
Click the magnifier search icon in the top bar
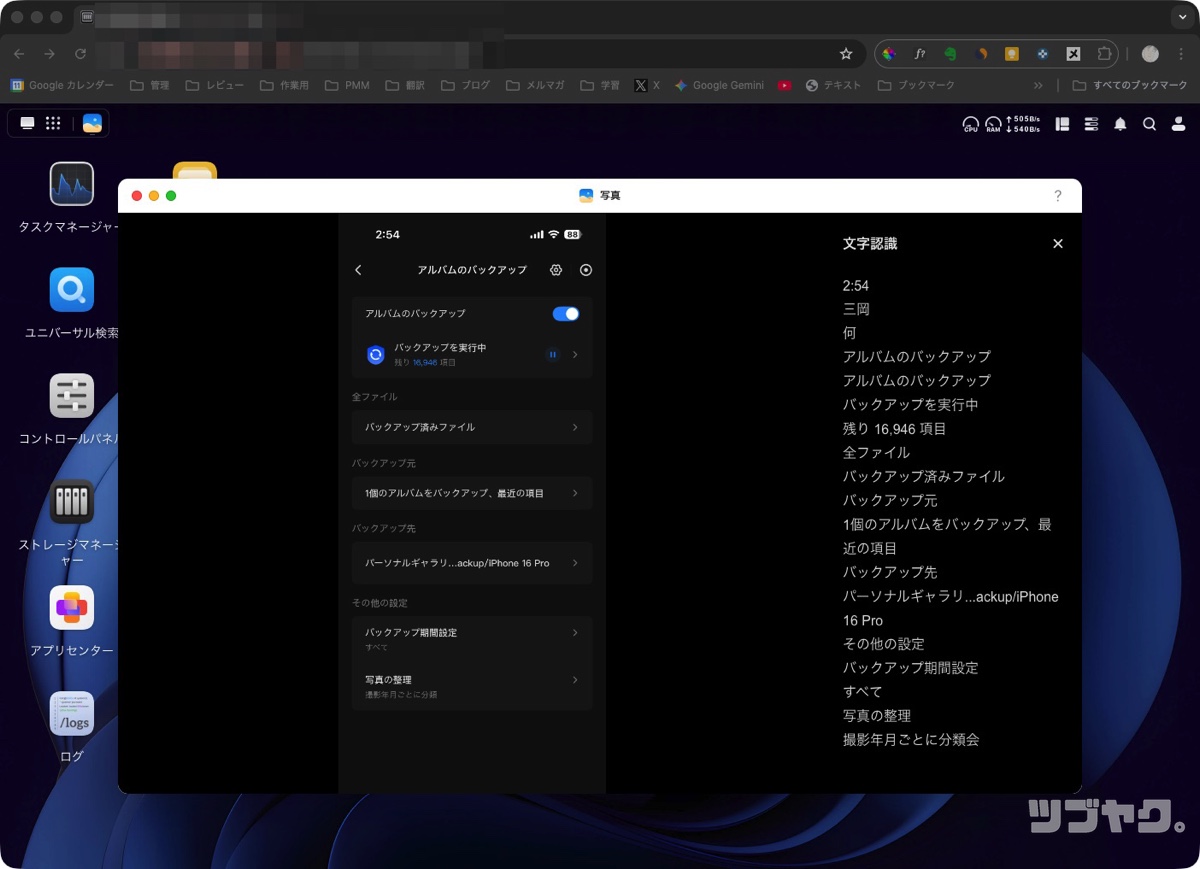[x=1149, y=123]
